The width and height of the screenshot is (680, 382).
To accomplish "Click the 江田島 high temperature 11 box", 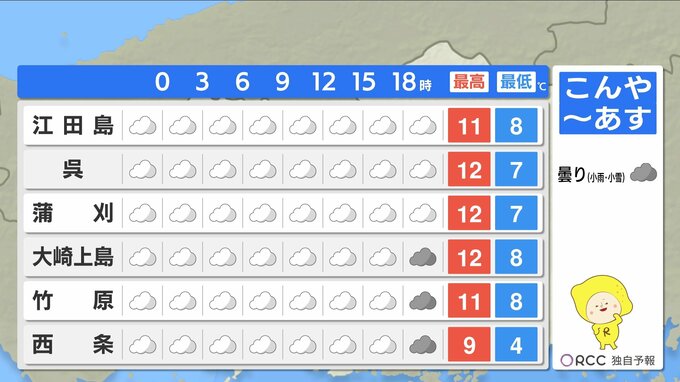I will point(469,126).
